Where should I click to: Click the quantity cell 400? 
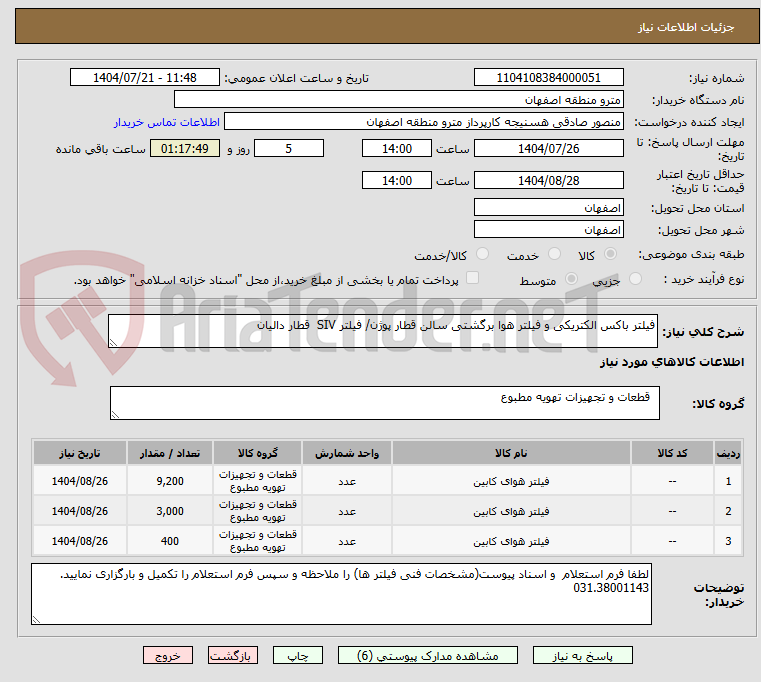[170, 541]
